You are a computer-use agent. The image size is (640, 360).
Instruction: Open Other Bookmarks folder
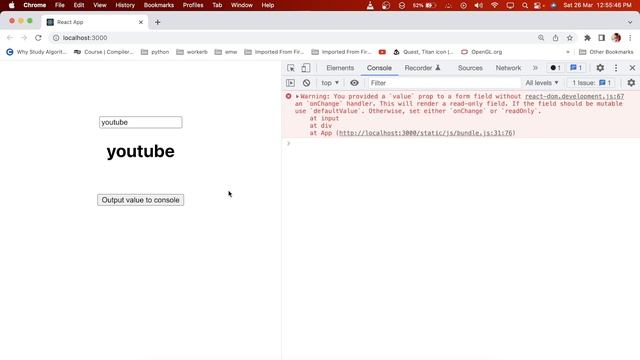606,52
